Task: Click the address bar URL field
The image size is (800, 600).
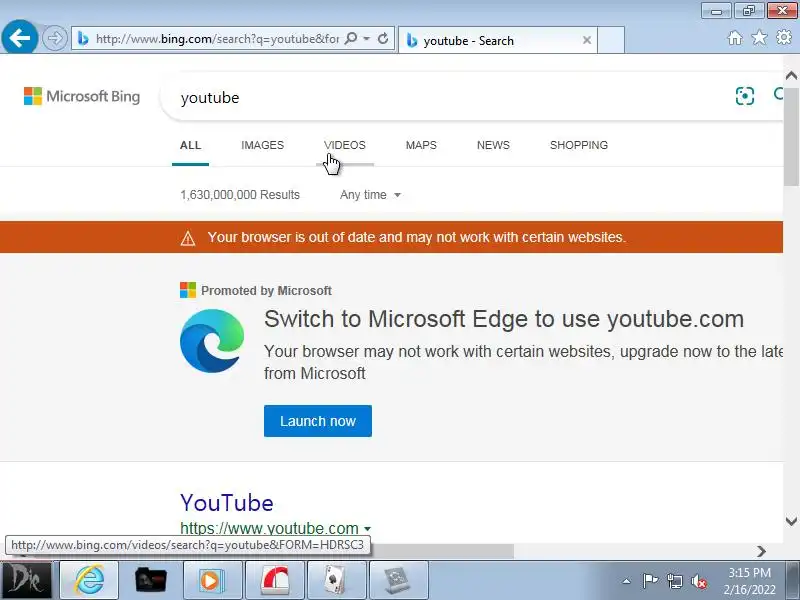Action: click(217, 39)
